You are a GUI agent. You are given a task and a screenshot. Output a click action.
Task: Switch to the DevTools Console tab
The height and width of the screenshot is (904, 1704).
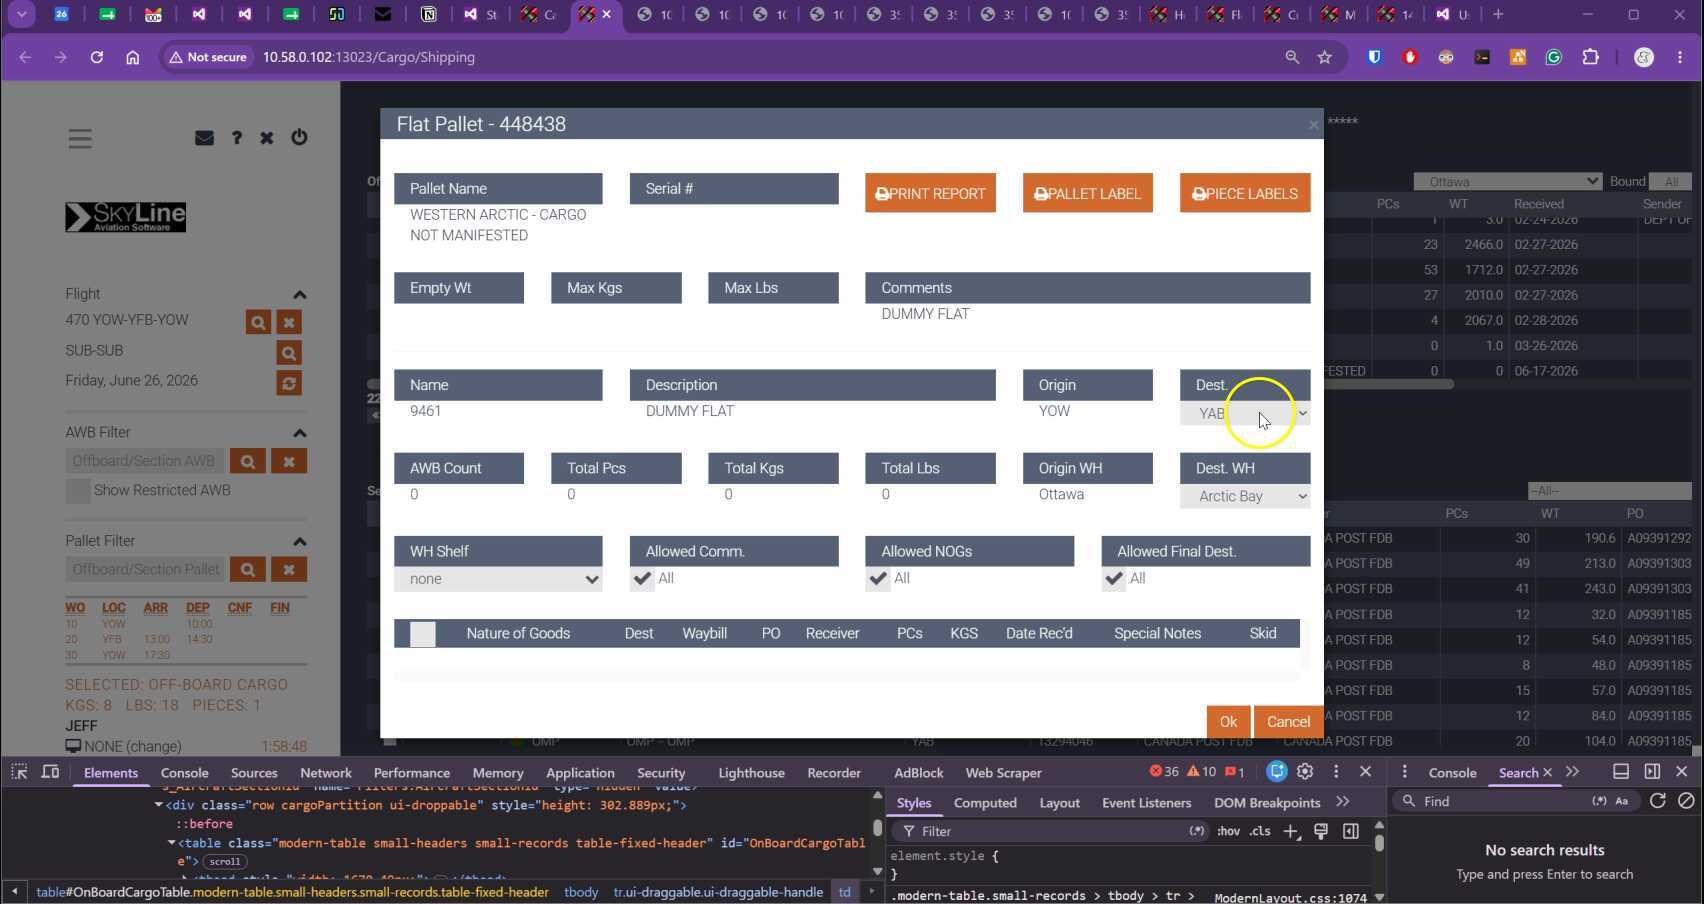click(x=185, y=773)
